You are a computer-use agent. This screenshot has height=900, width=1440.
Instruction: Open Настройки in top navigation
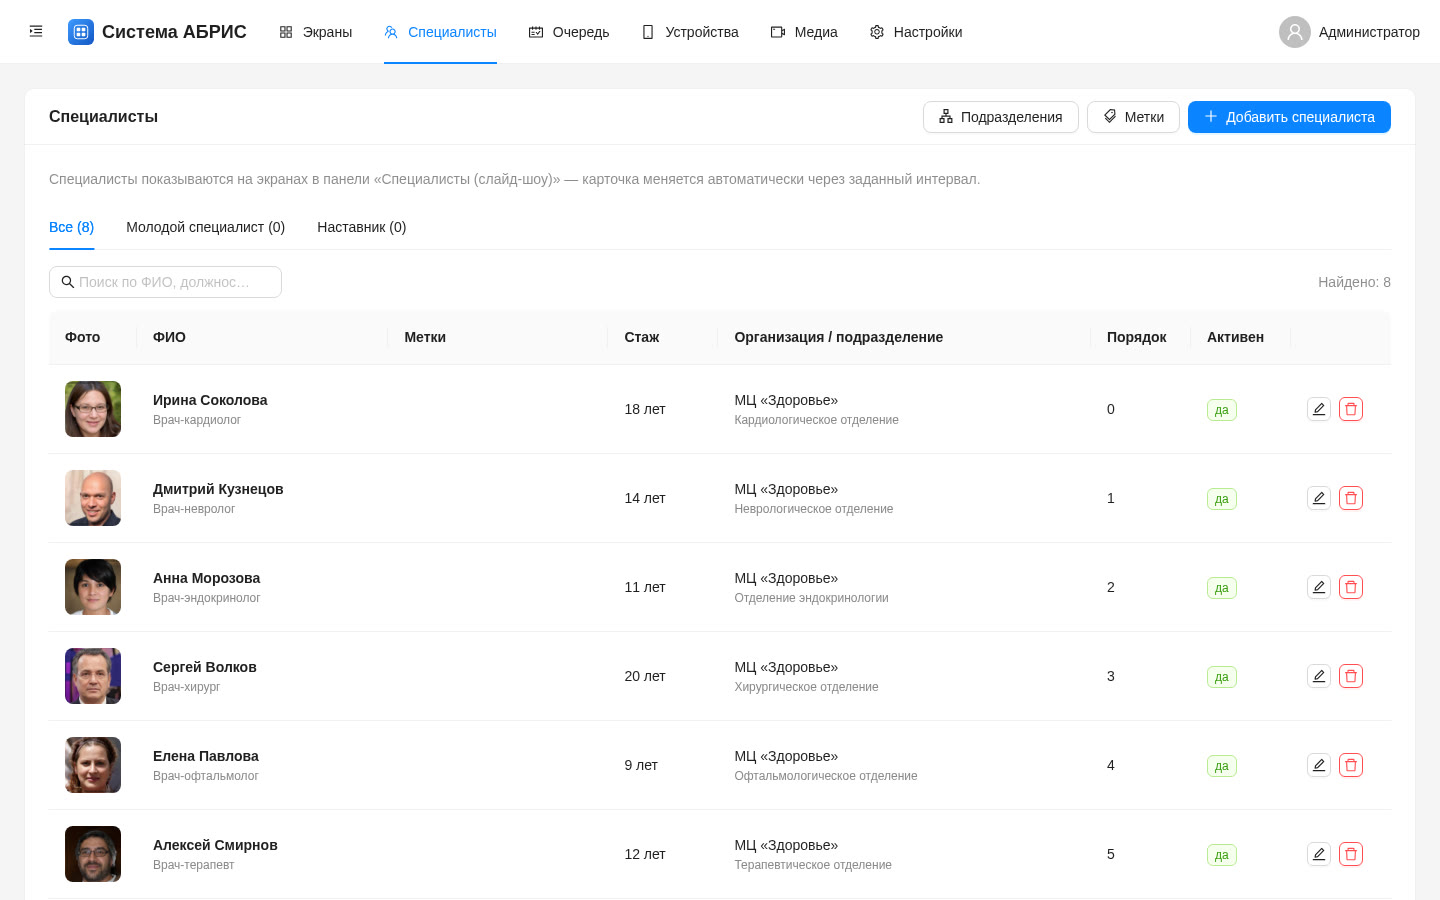916,32
